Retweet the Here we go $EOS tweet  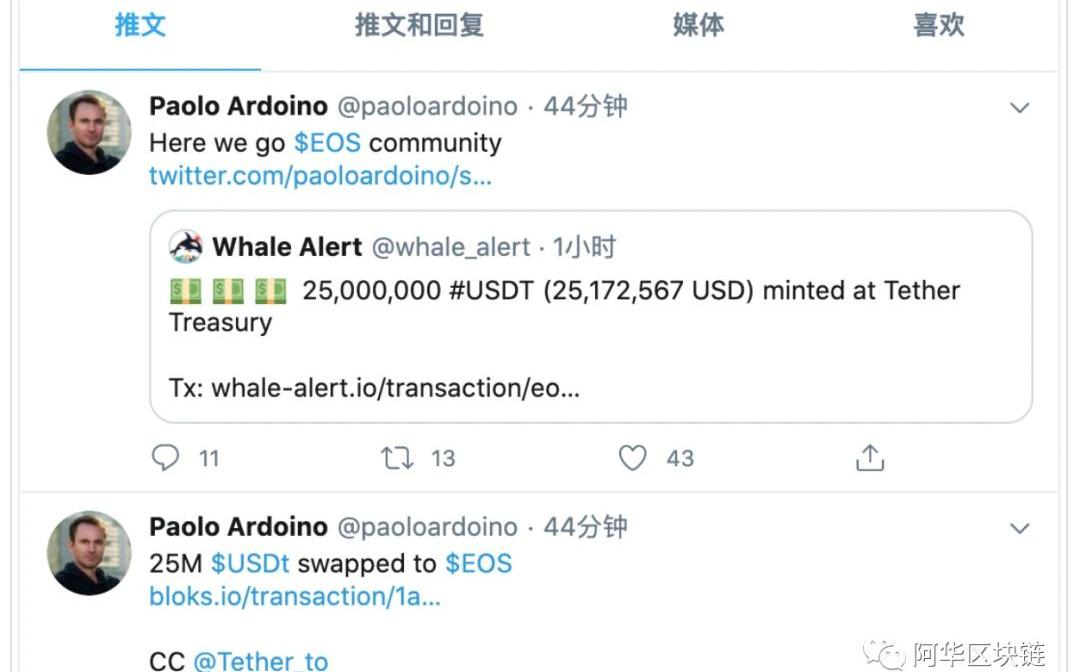click(x=397, y=458)
